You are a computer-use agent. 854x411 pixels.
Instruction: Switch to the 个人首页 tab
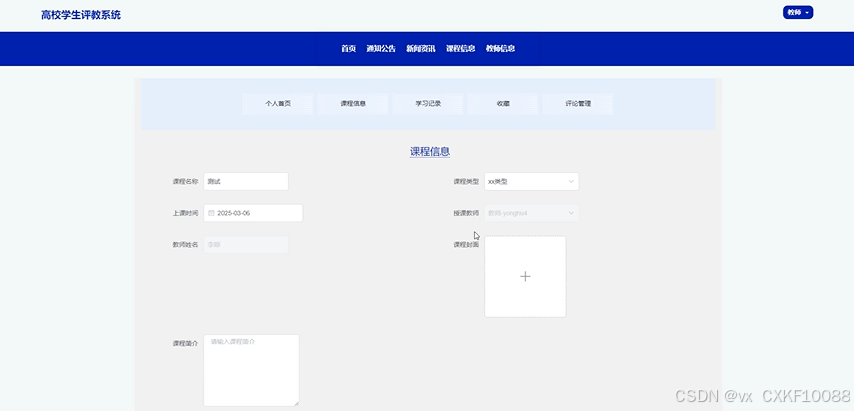point(278,104)
